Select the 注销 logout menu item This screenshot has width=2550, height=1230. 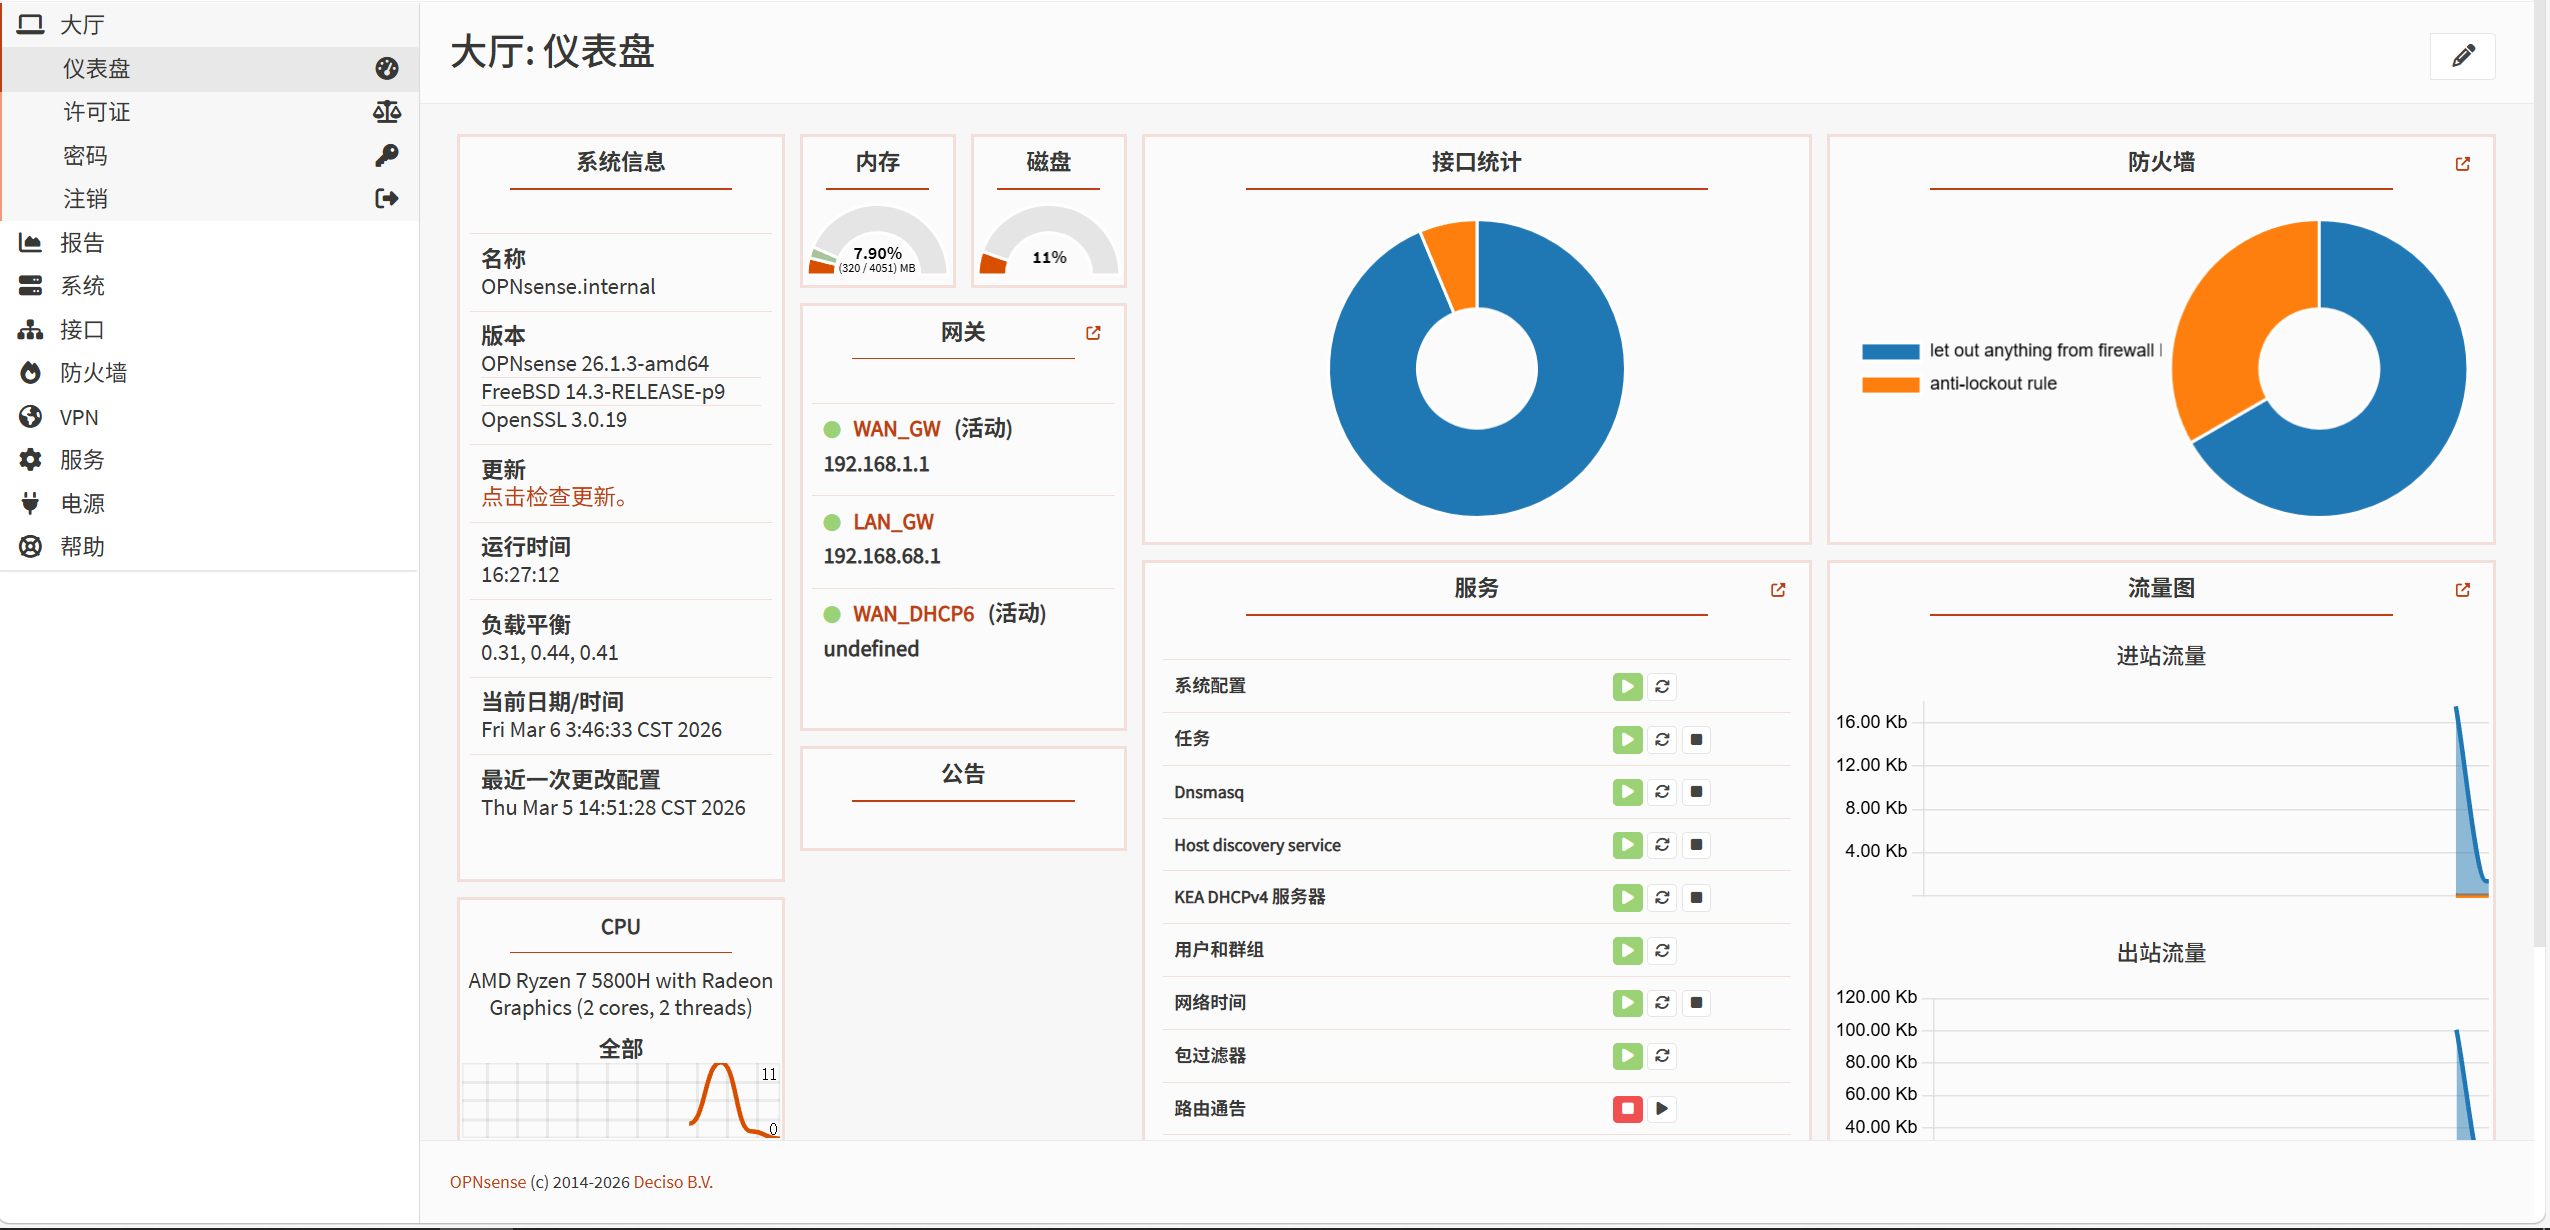(86, 199)
